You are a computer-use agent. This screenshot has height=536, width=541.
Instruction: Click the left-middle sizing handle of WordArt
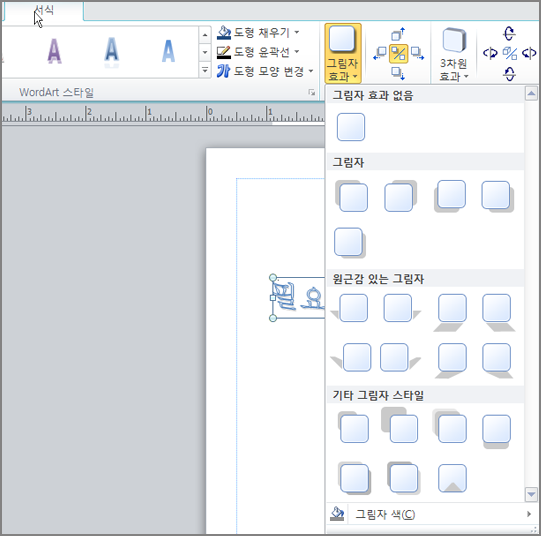(273, 298)
